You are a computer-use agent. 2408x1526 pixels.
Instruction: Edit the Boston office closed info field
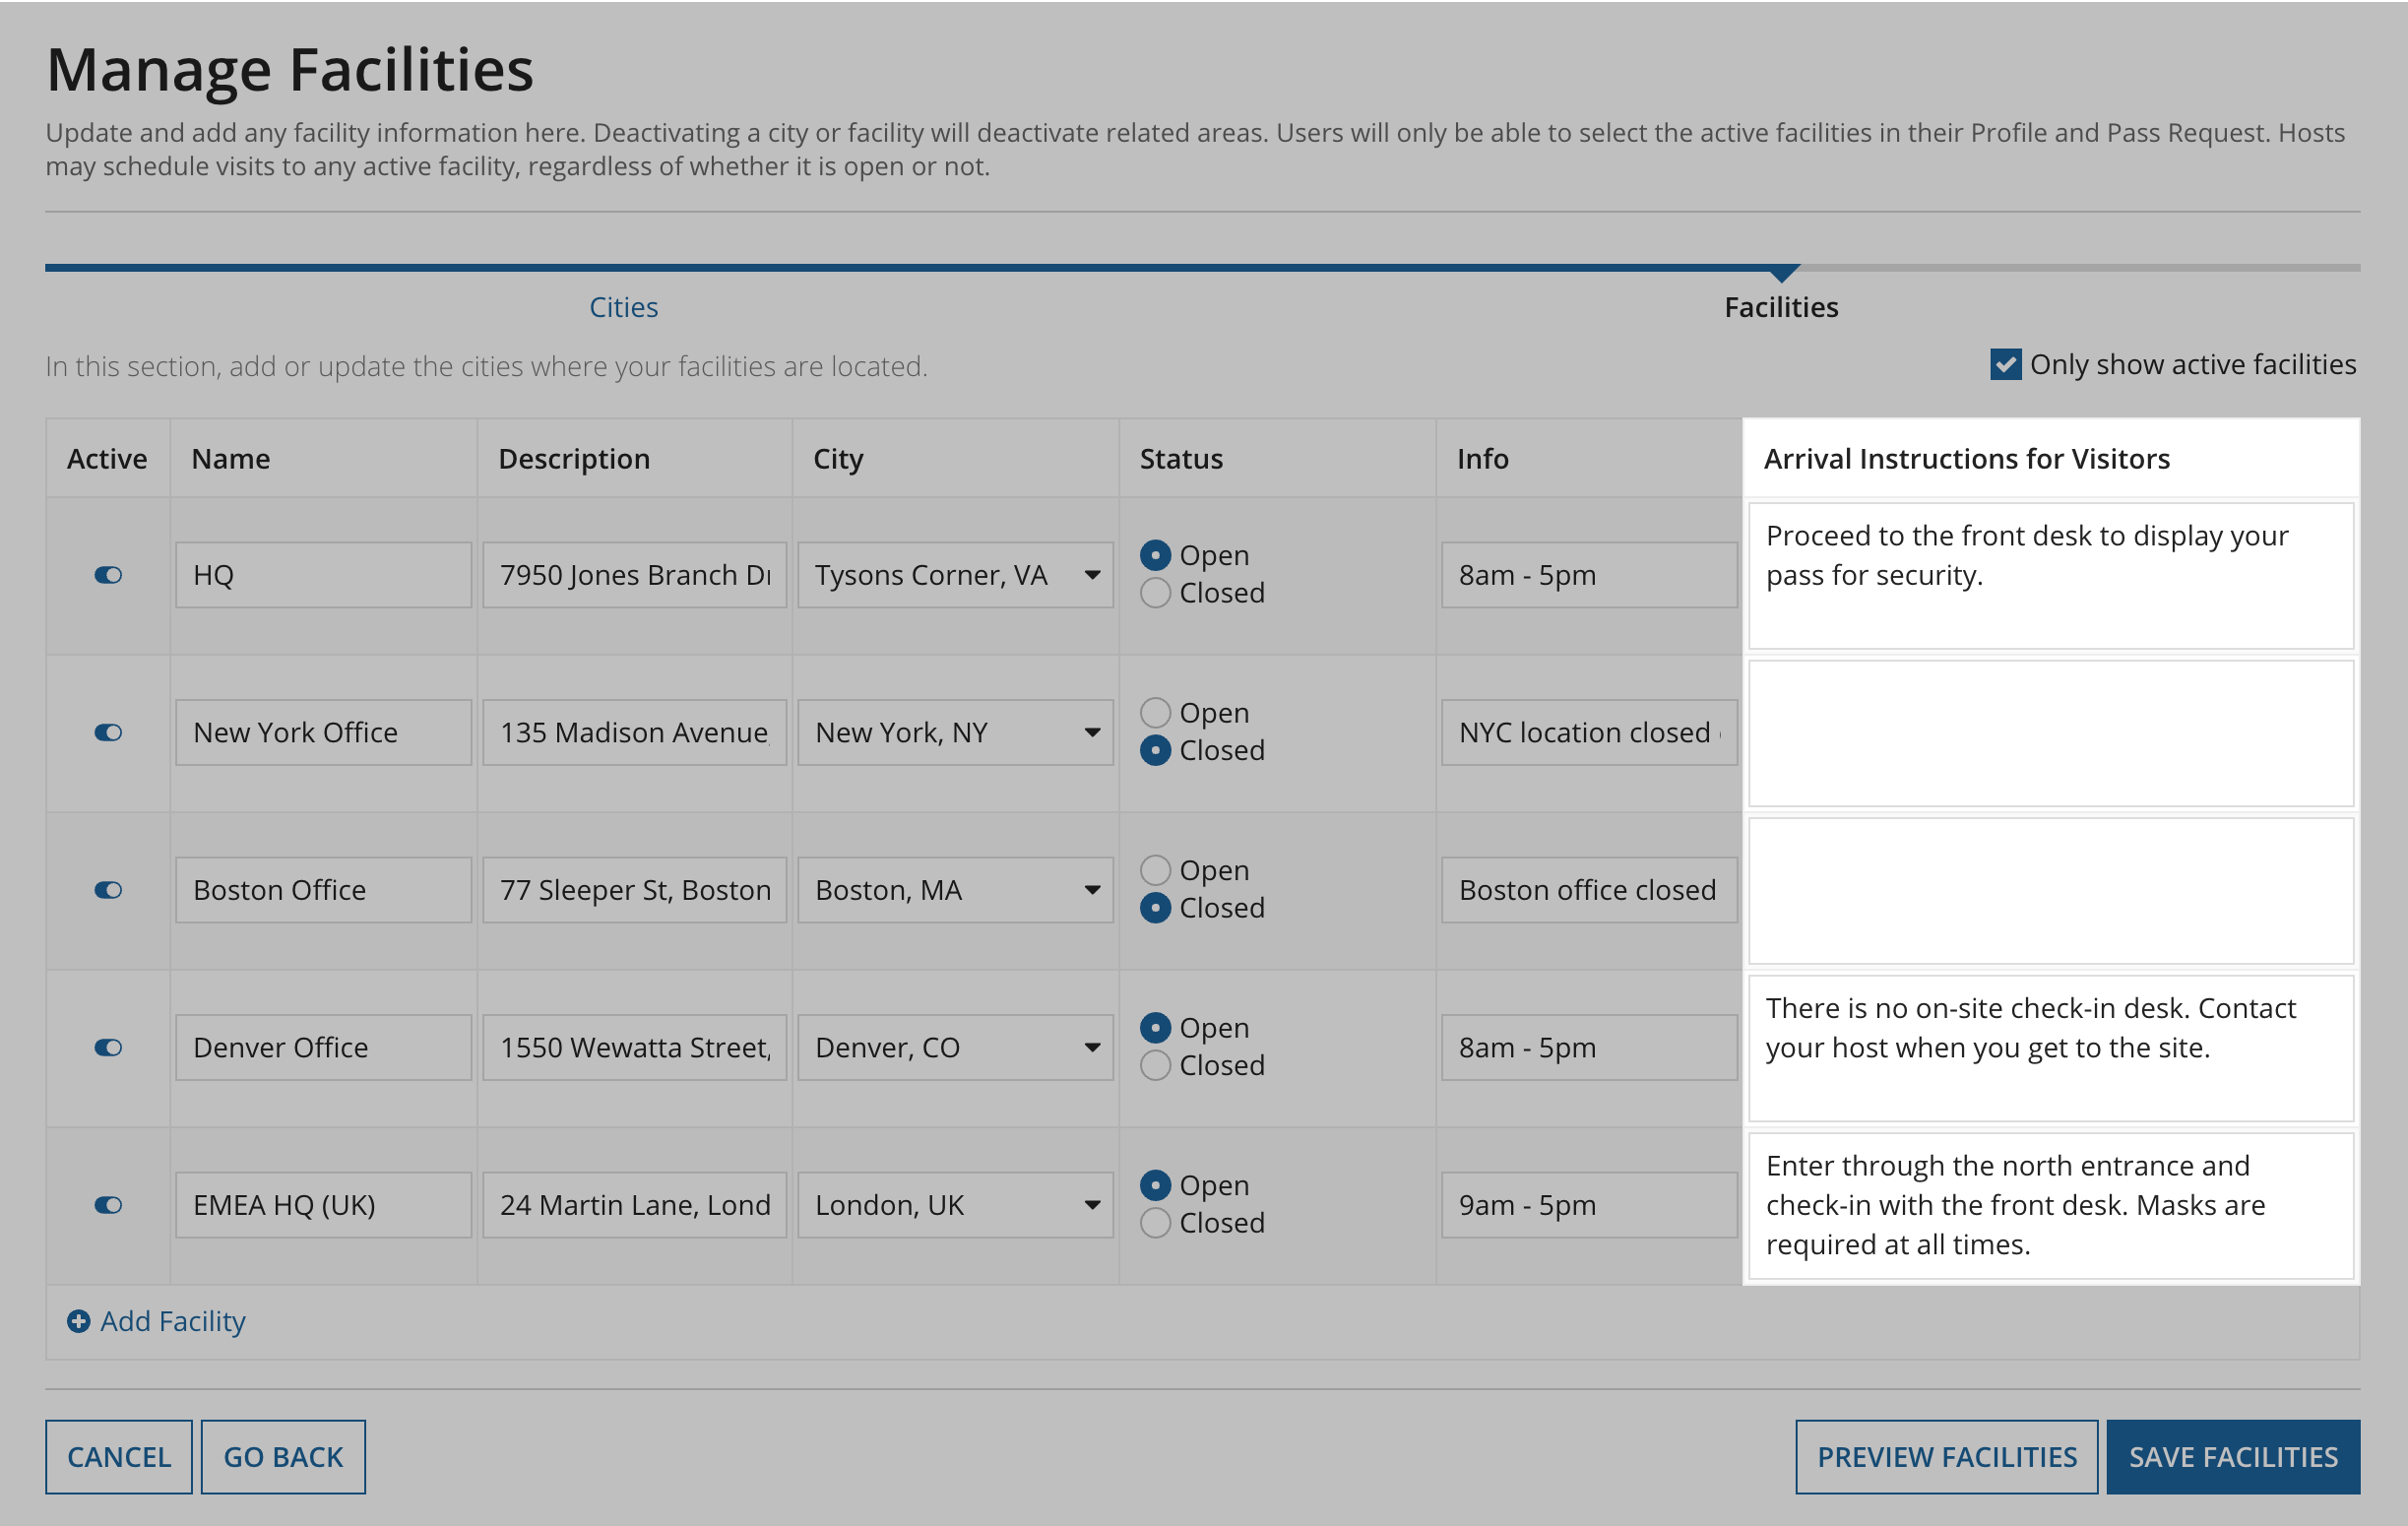click(x=1589, y=890)
